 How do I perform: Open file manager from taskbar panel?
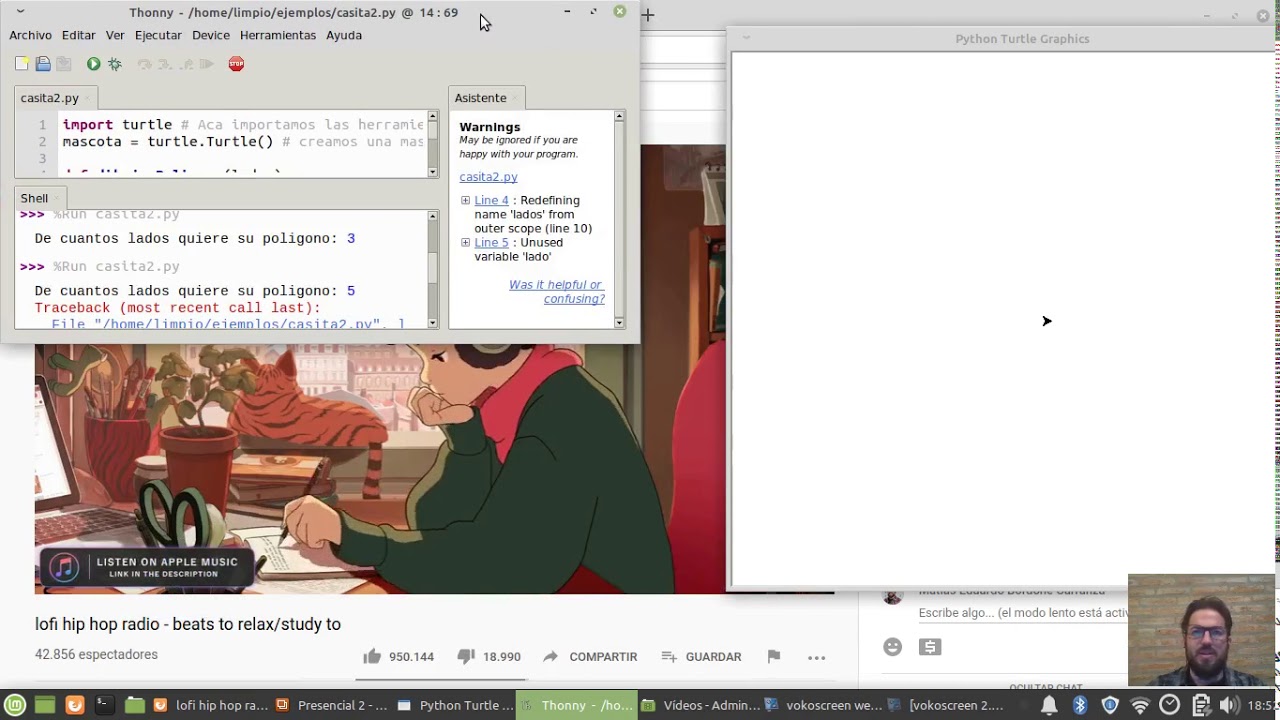134,705
